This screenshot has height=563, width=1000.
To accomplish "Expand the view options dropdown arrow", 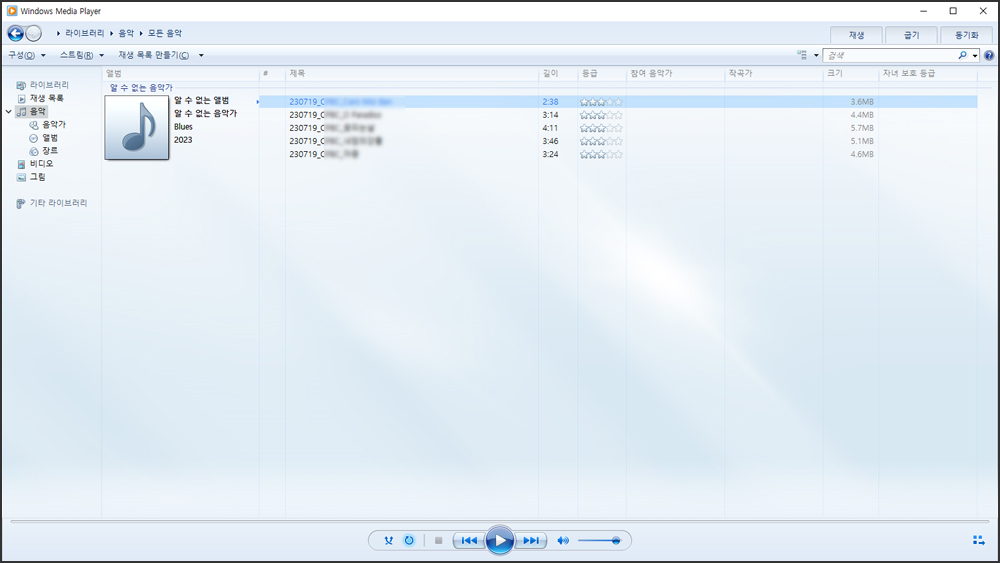I will [816, 55].
